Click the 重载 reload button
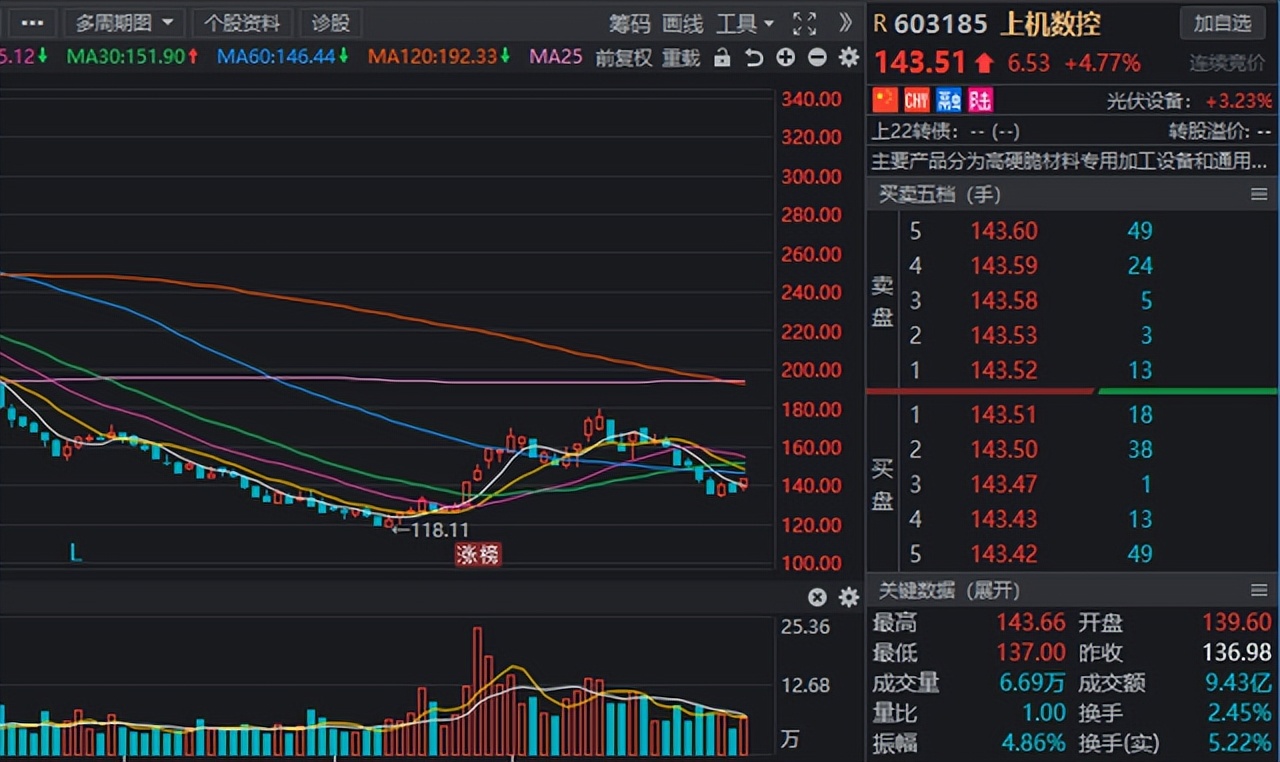Image resolution: width=1280 pixels, height=762 pixels. [x=681, y=58]
